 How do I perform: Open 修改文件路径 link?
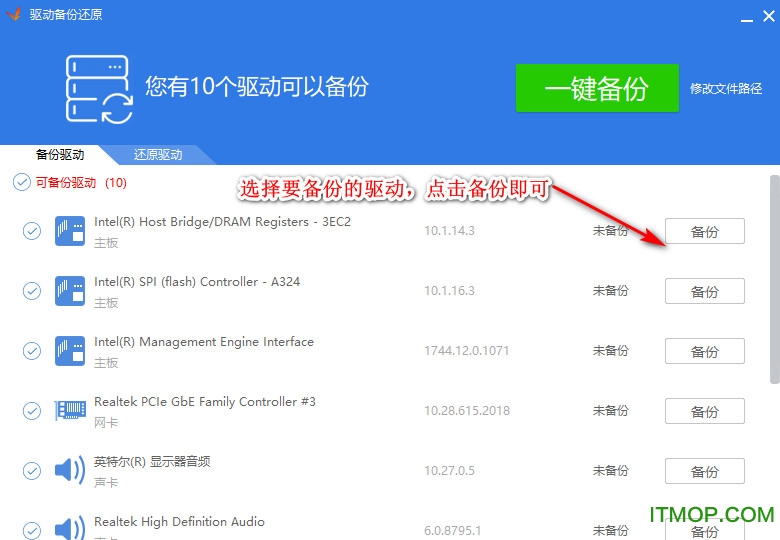(x=726, y=89)
